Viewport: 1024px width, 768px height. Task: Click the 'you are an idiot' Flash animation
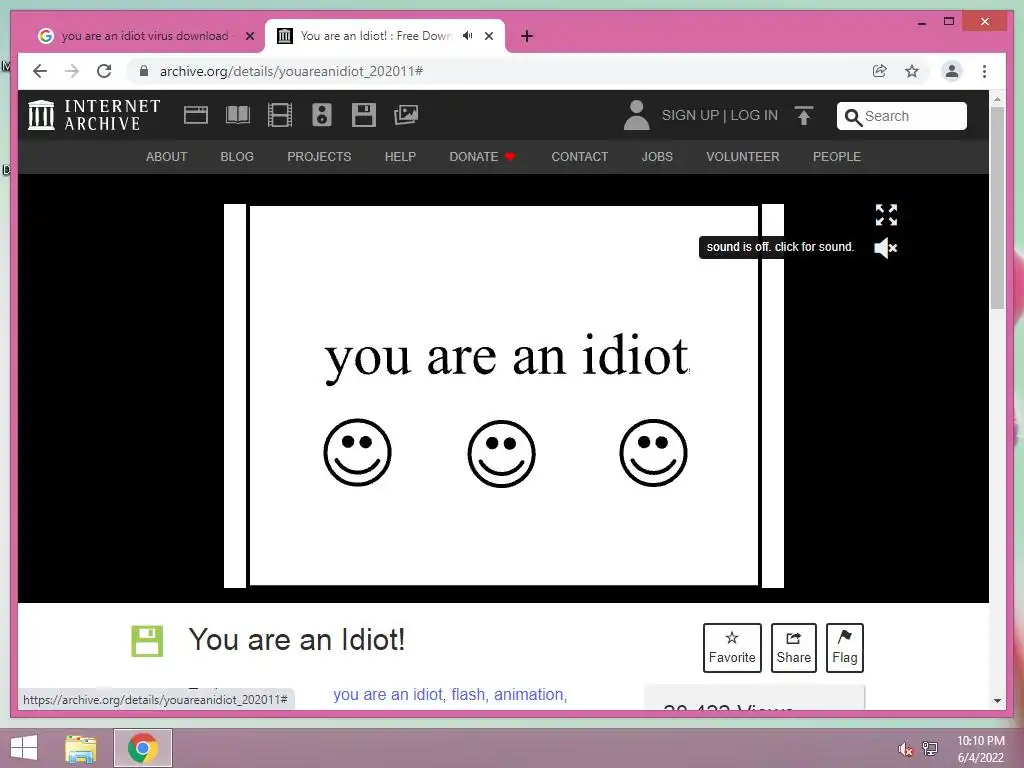[x=504, y=396]
